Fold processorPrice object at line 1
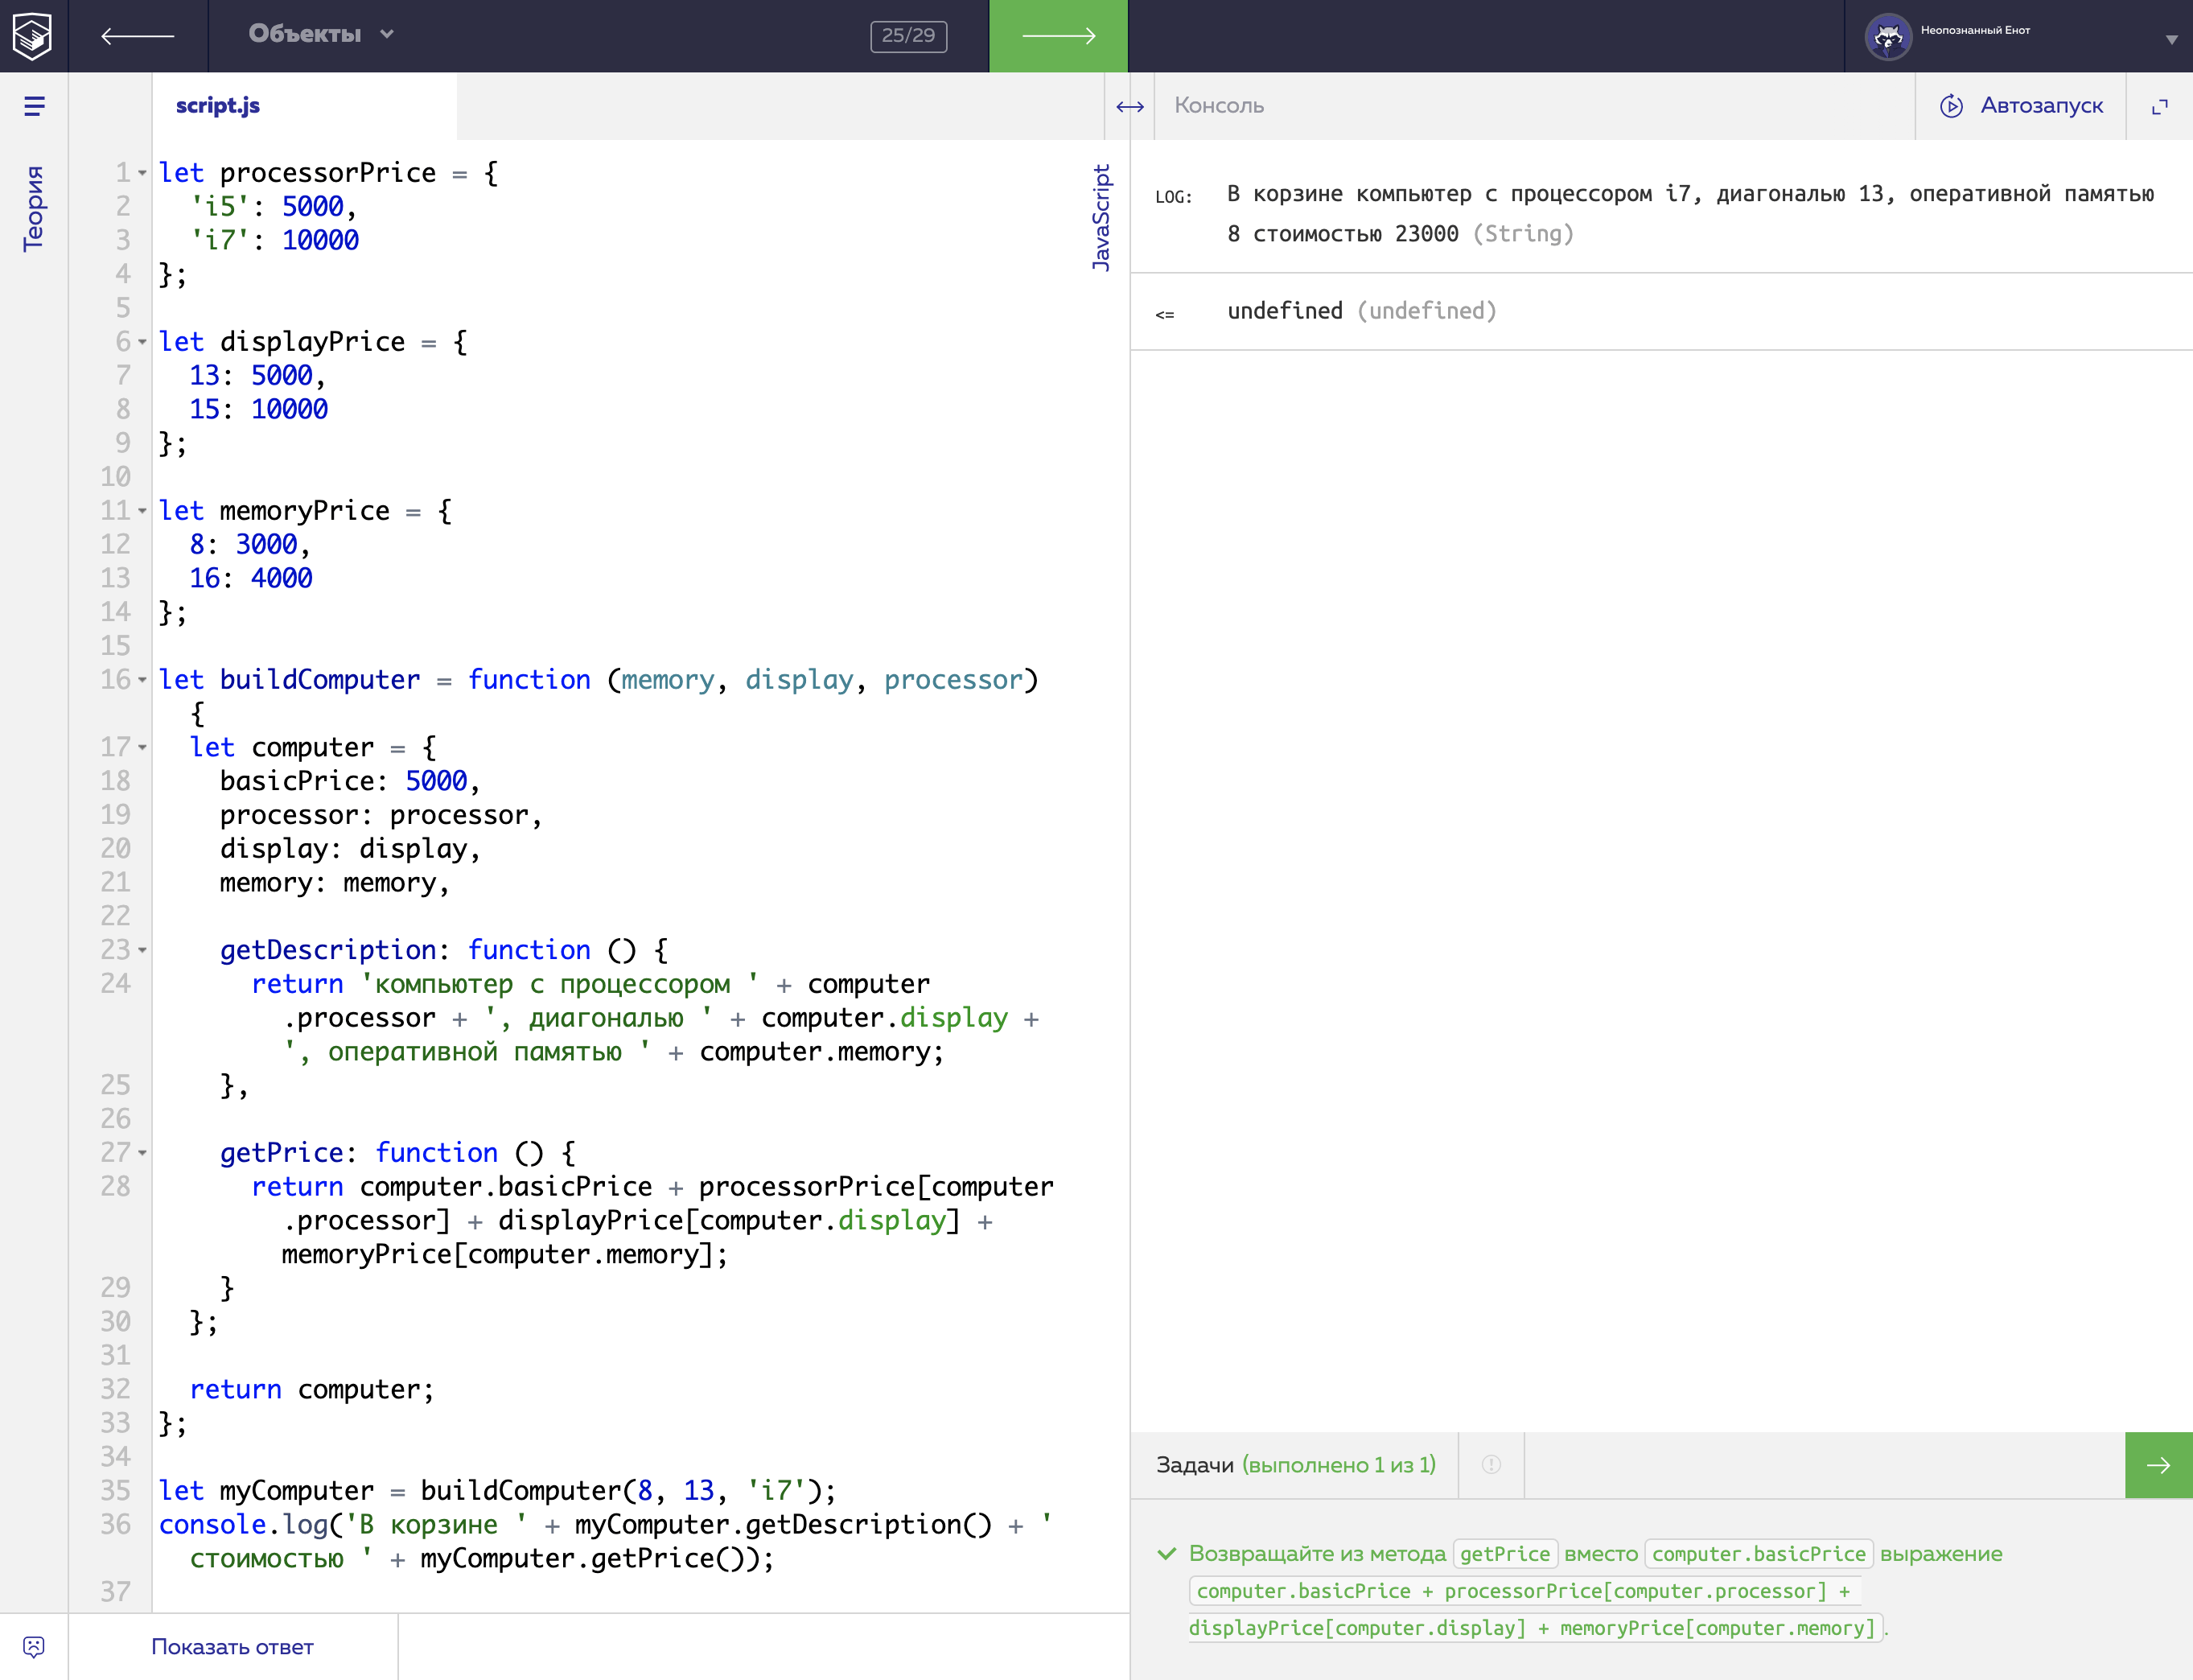2193x1680 pixels. pyautogui.click(x=142, y=173)
